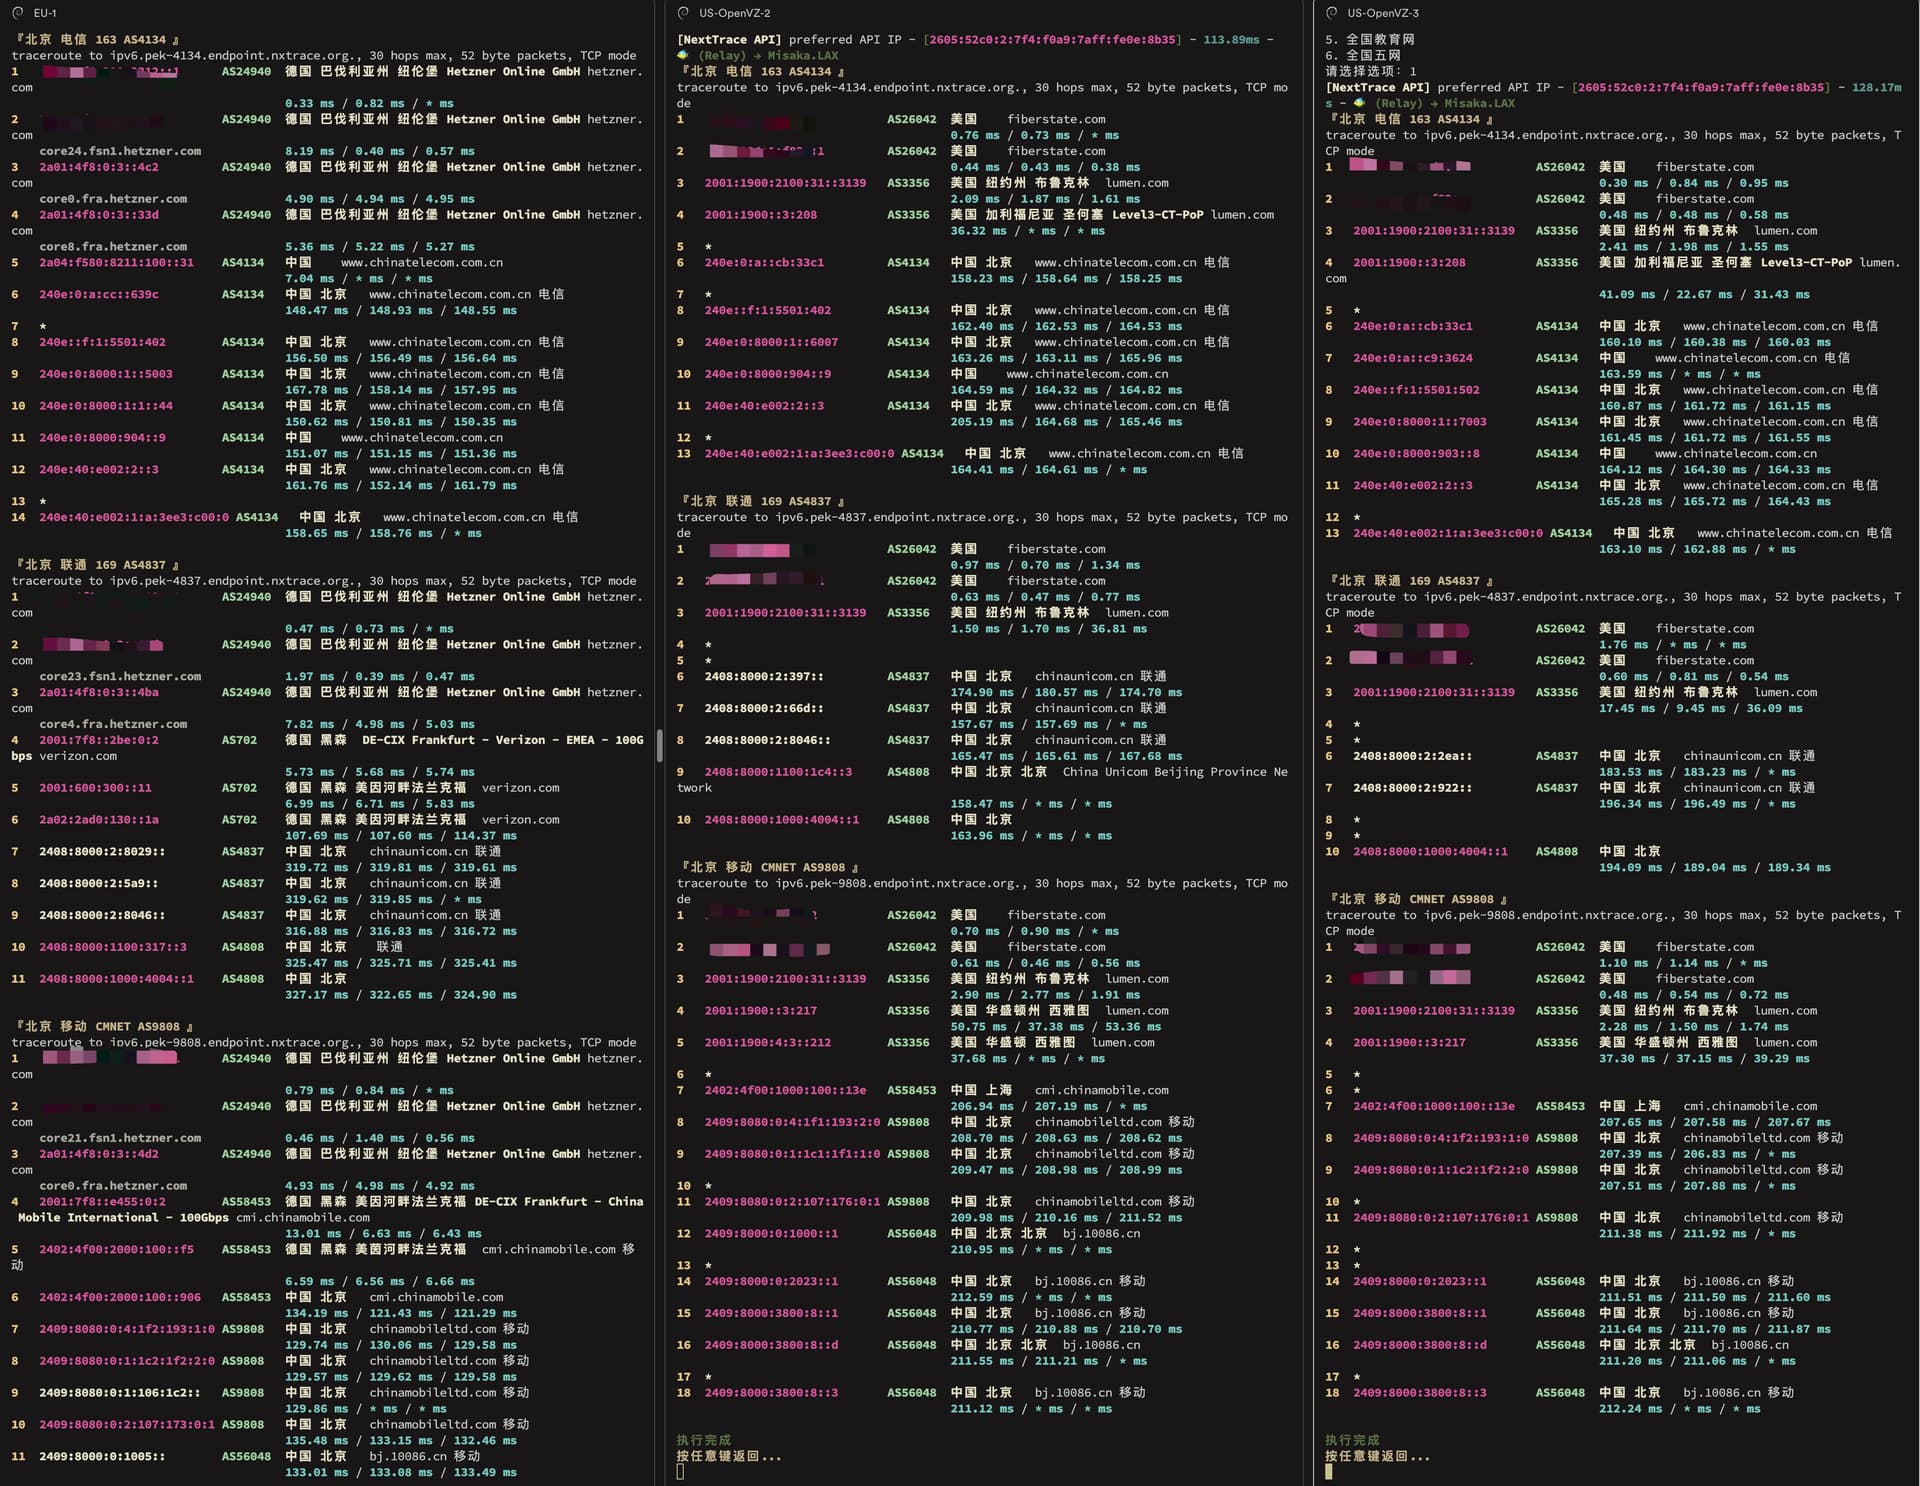
Task: Click the '5. 全国教育网' menu line
Action: (1370, 40)
